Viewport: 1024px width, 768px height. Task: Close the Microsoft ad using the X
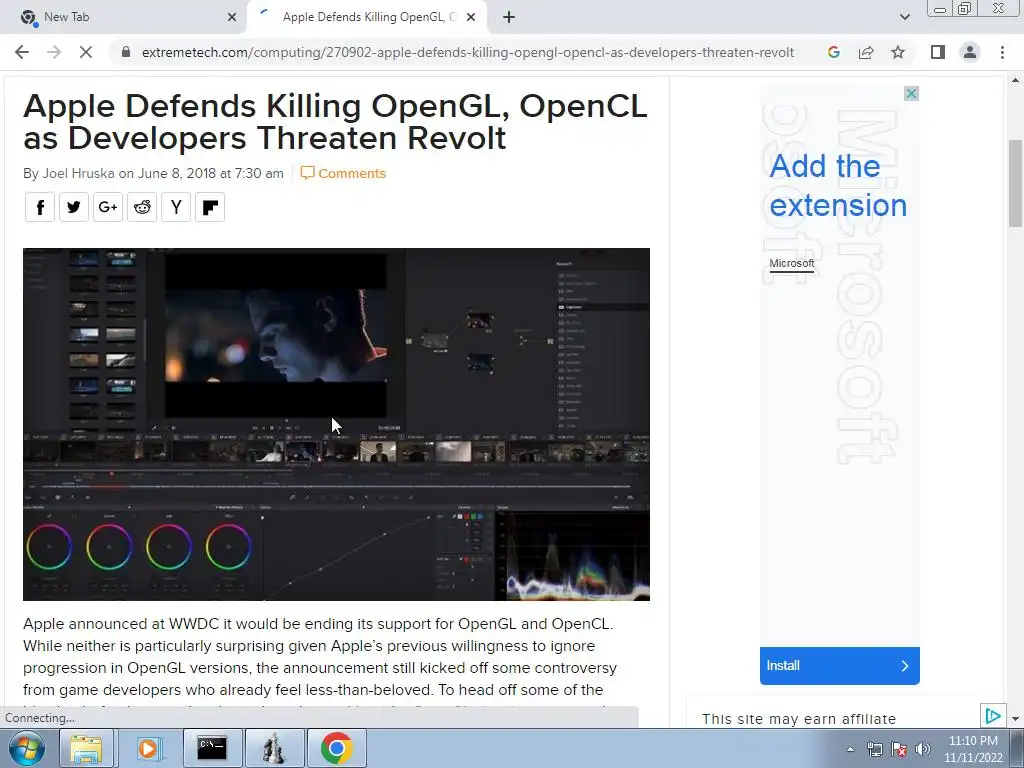coord(912,93)
